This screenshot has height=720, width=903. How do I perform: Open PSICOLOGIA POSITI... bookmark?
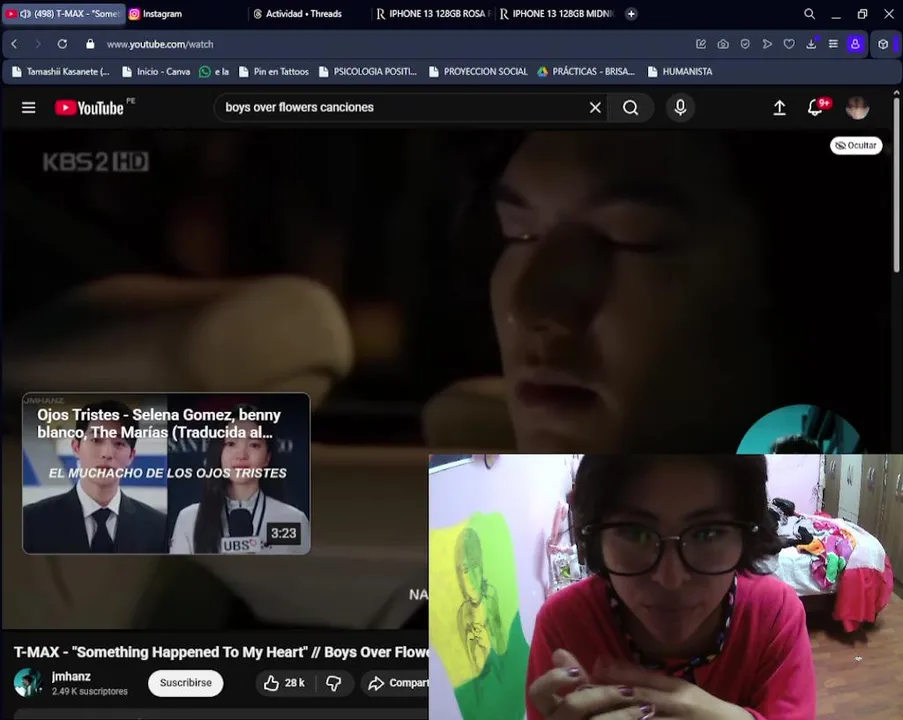click(x=367, y=71)
